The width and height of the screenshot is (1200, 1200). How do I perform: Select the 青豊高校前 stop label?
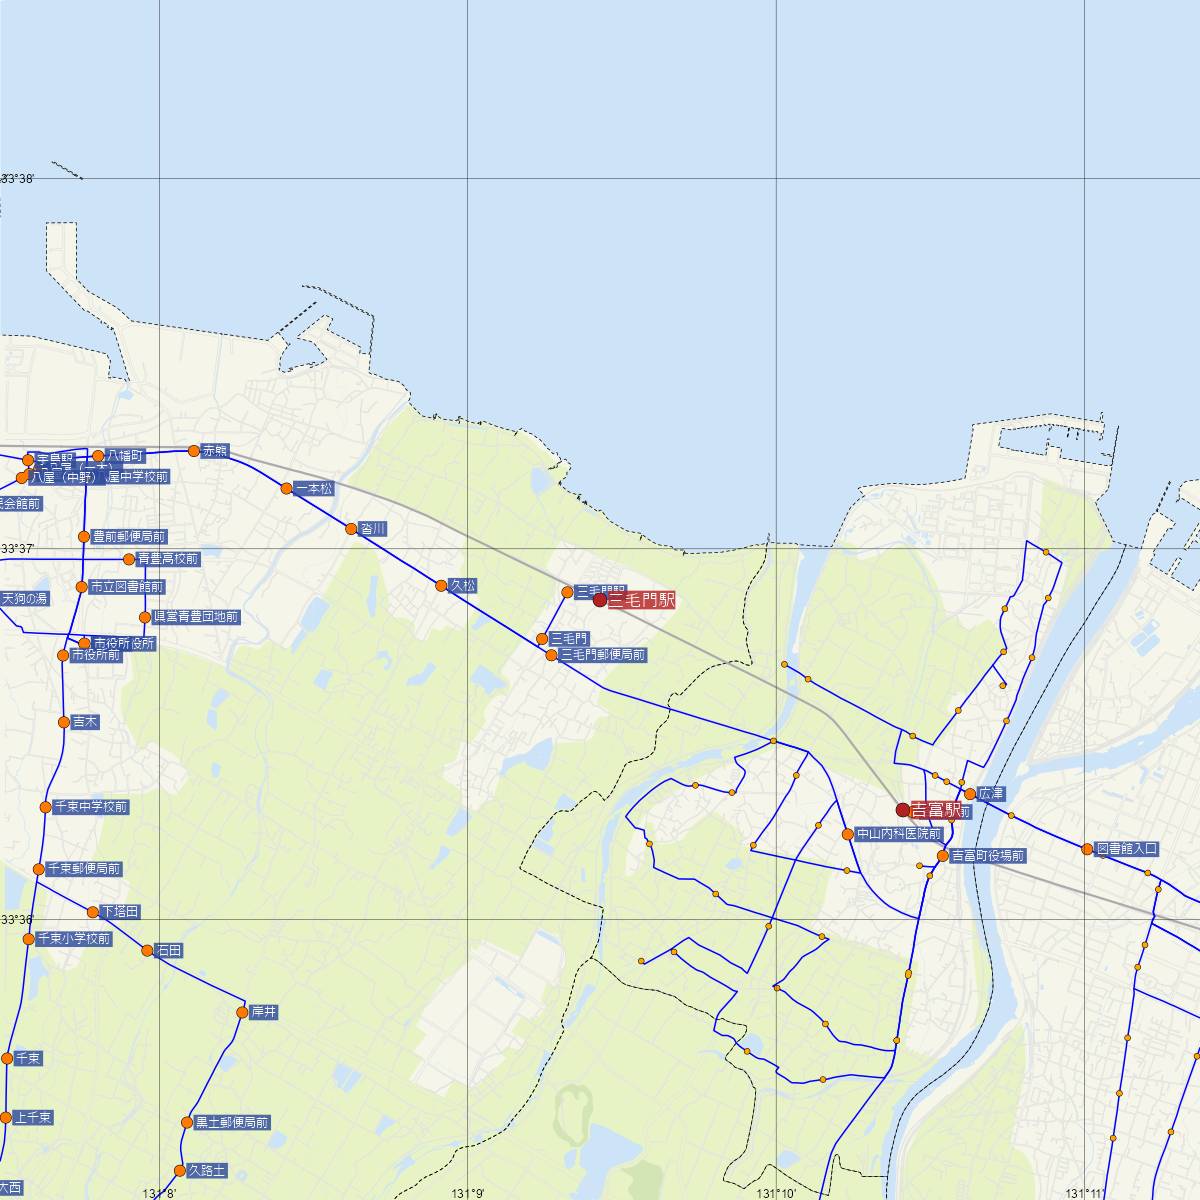(168, 559)
